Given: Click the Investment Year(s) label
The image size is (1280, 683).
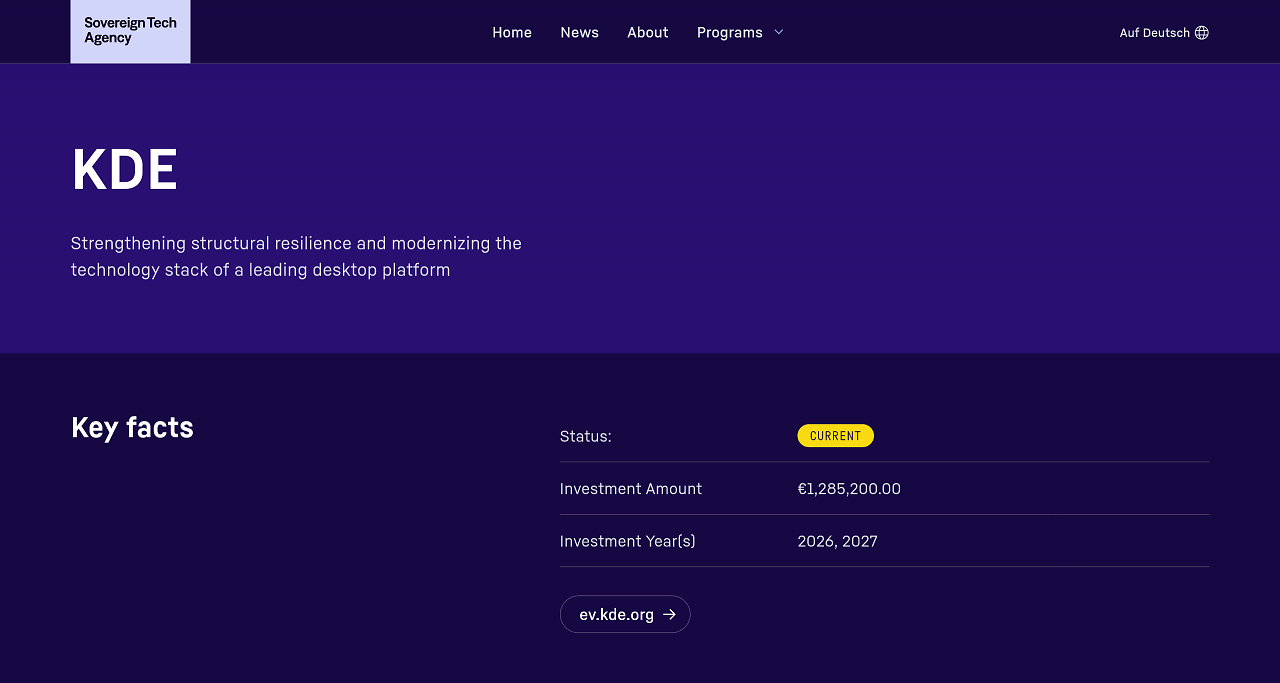Looking at the screenshot, I should coord(628,541).
